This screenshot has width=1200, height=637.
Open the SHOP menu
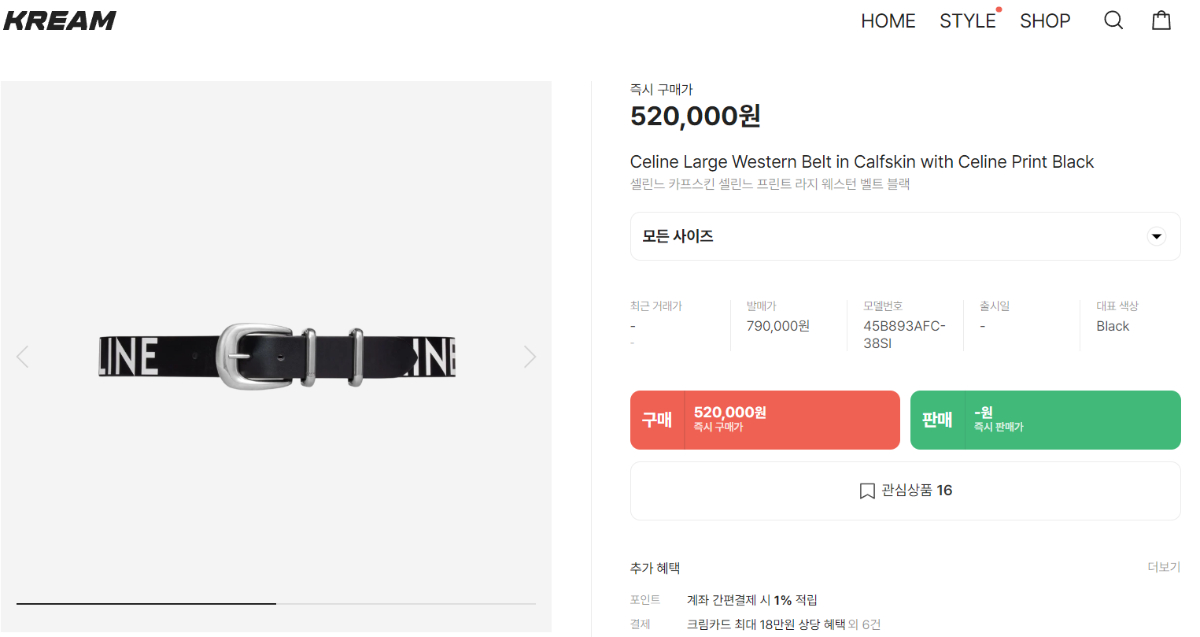[1045, 21]
